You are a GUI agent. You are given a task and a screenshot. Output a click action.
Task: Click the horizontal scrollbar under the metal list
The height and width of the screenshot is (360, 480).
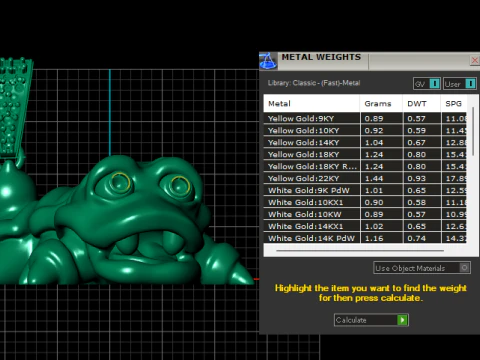[360, 250]
